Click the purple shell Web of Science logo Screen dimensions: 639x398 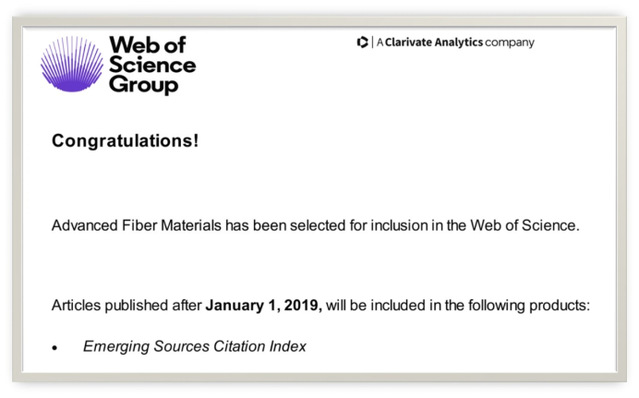coord(72,64)
